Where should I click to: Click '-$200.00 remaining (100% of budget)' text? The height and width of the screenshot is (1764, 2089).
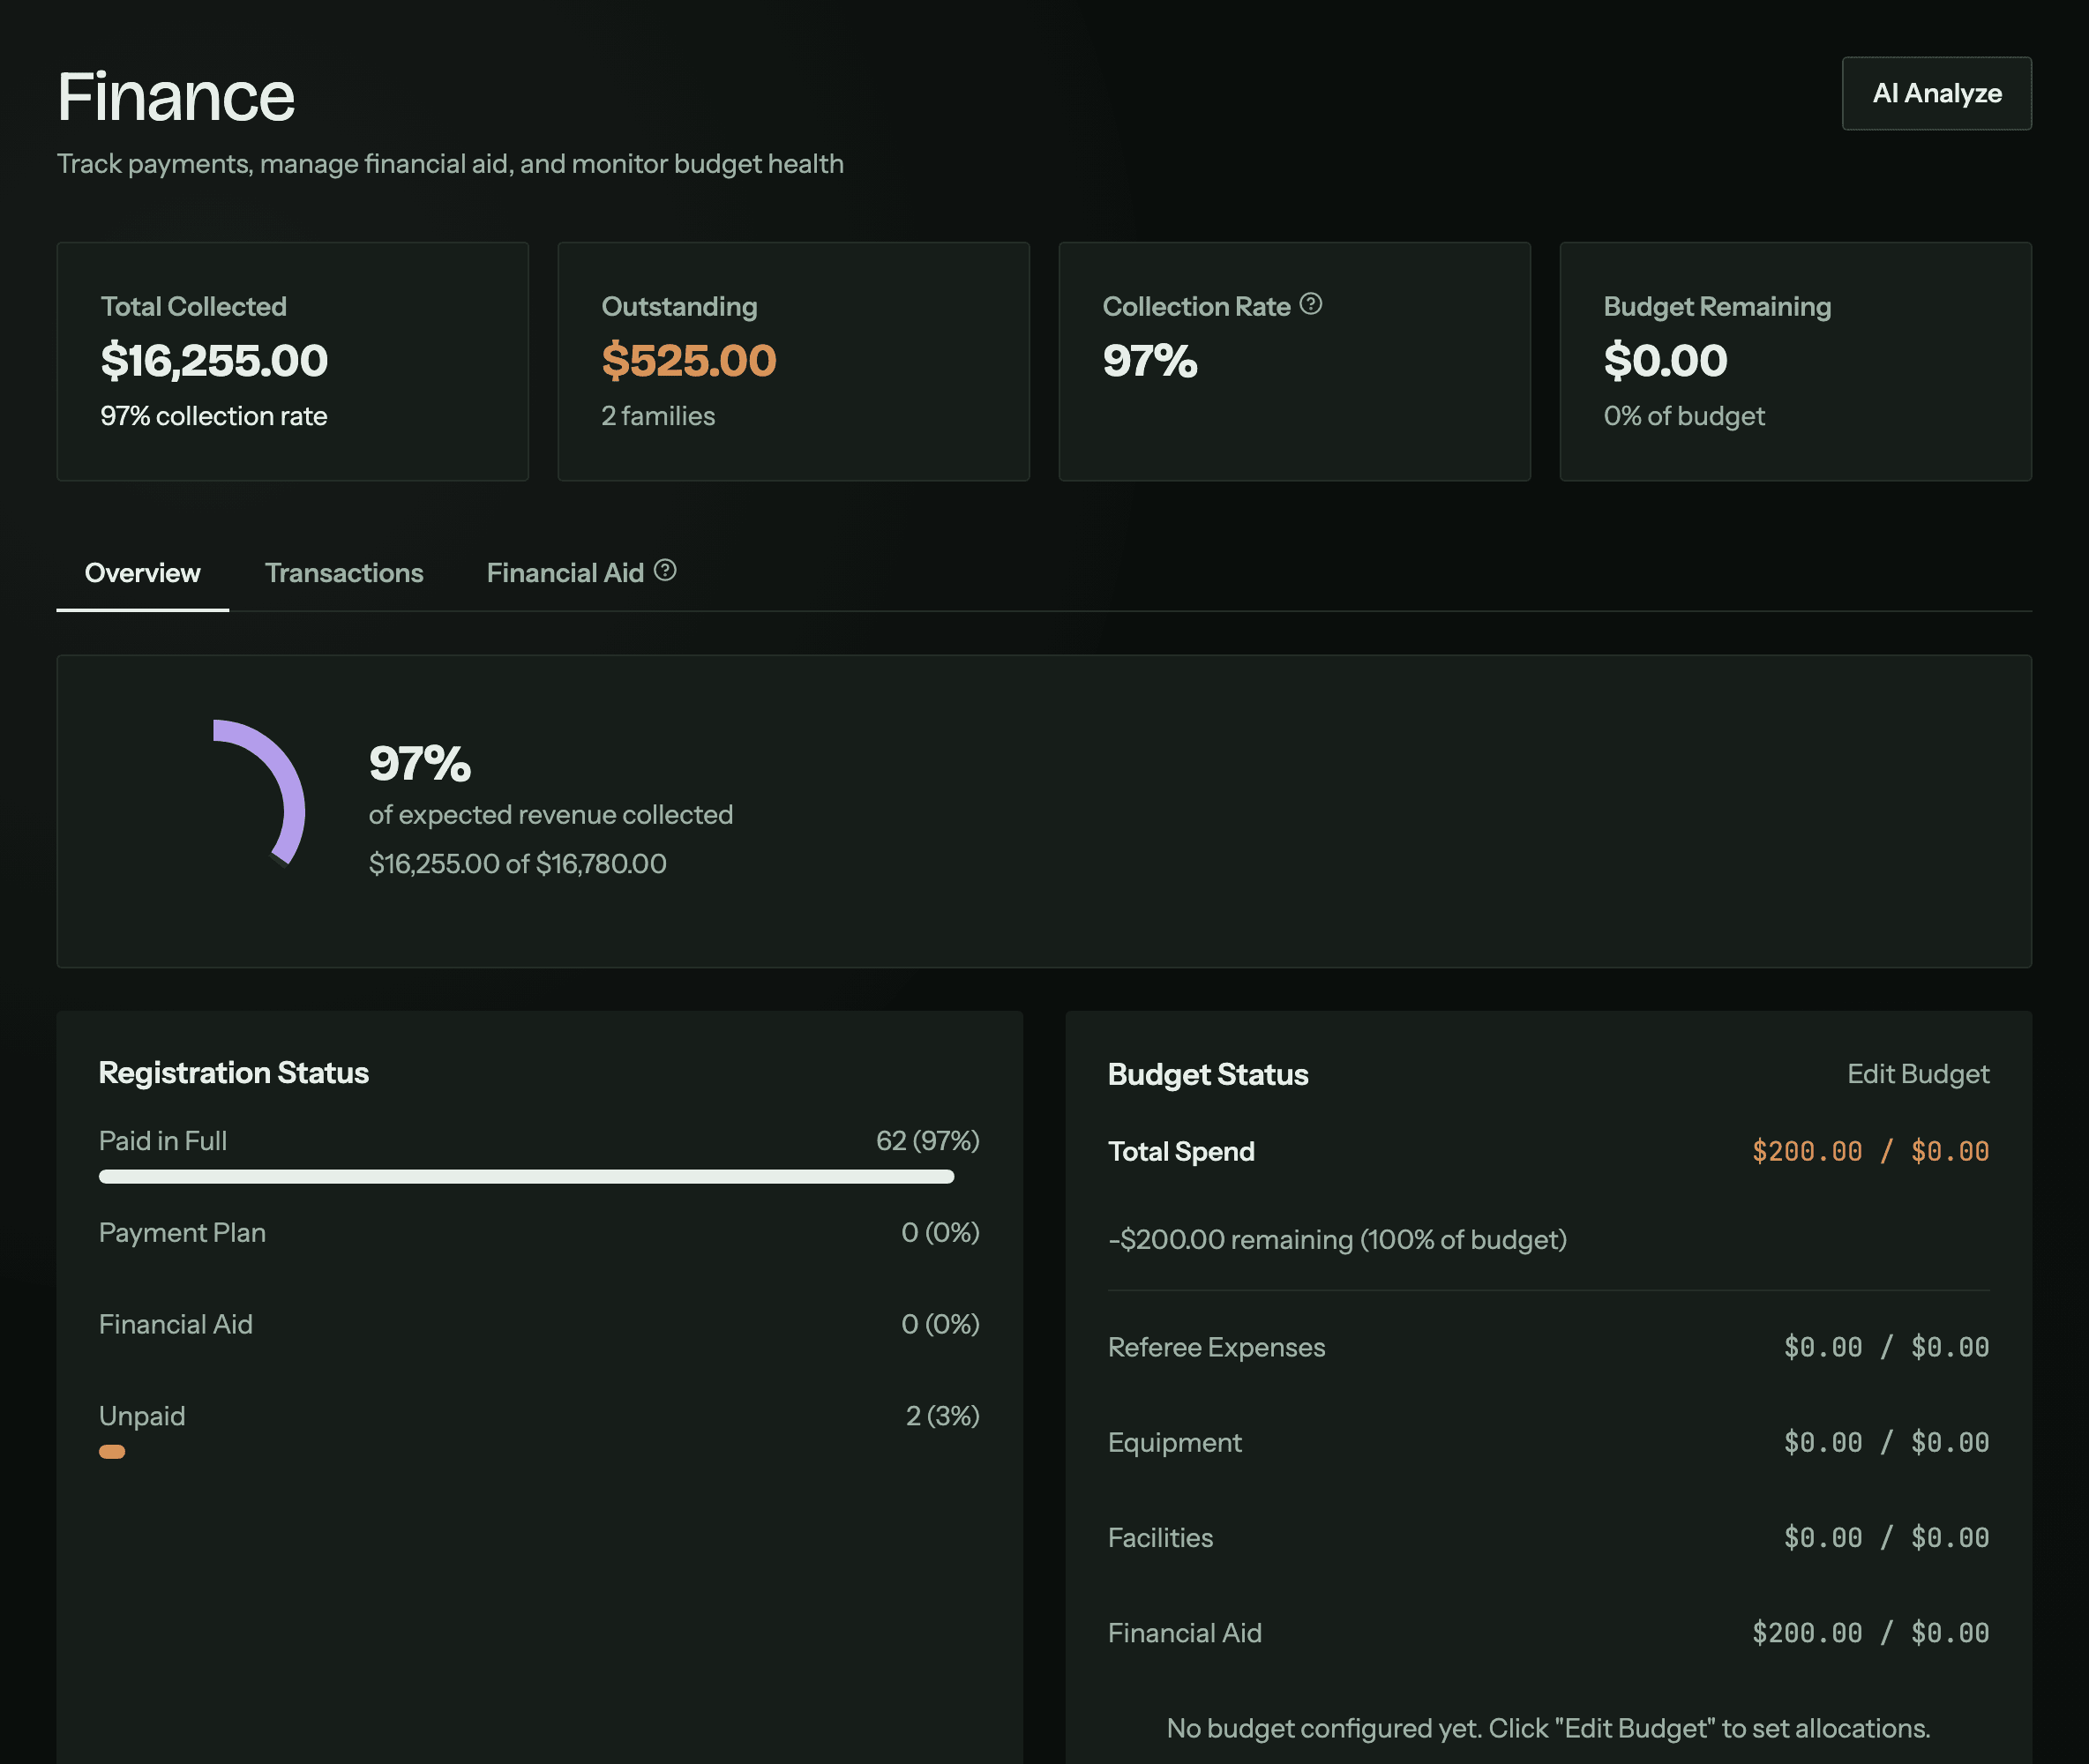point(1337,1240)
